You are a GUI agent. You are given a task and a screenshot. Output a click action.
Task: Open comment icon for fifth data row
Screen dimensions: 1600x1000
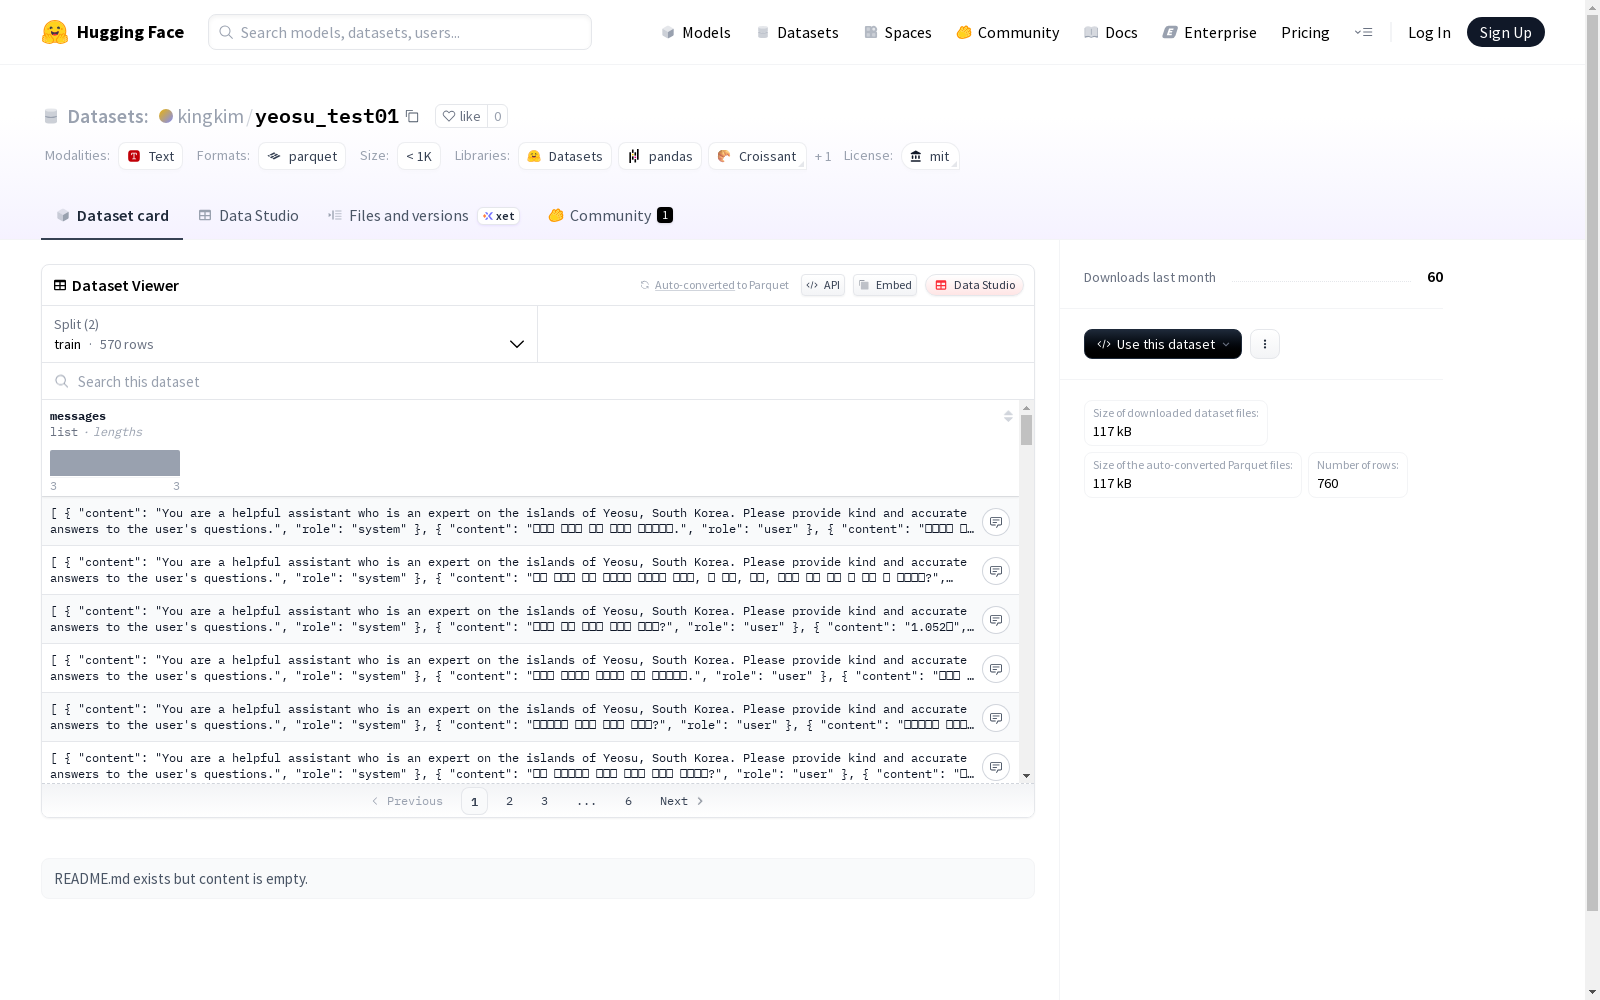pyautogui.click(x=996, y=718)
